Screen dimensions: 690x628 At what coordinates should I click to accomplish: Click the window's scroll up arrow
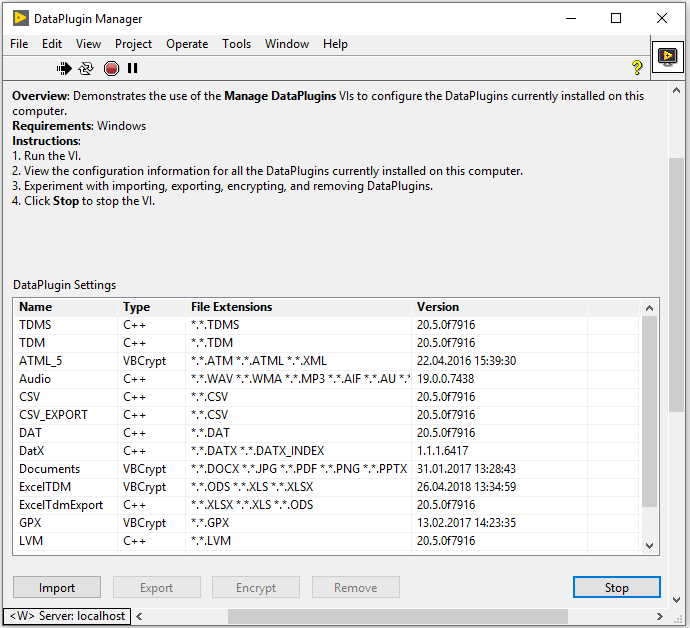[676, 91]
